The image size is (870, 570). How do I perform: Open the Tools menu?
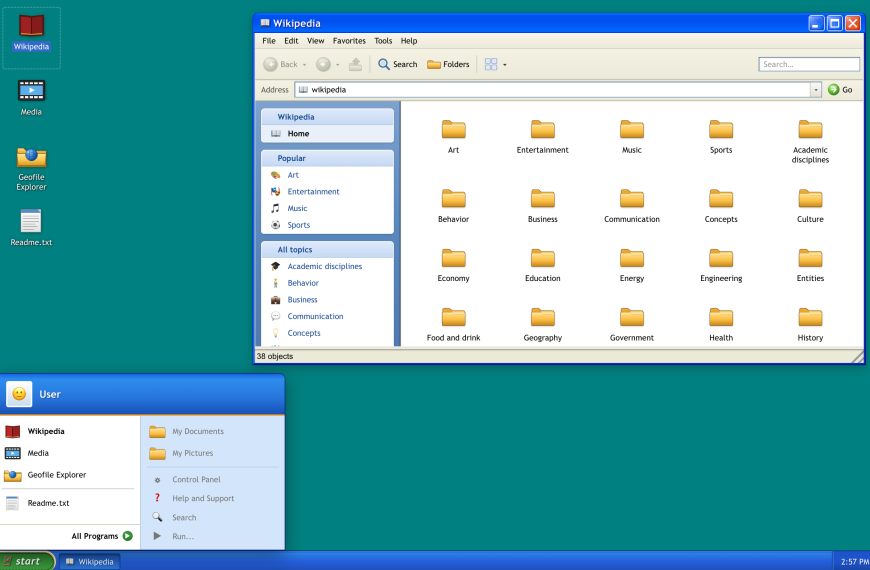pos(383,41)
